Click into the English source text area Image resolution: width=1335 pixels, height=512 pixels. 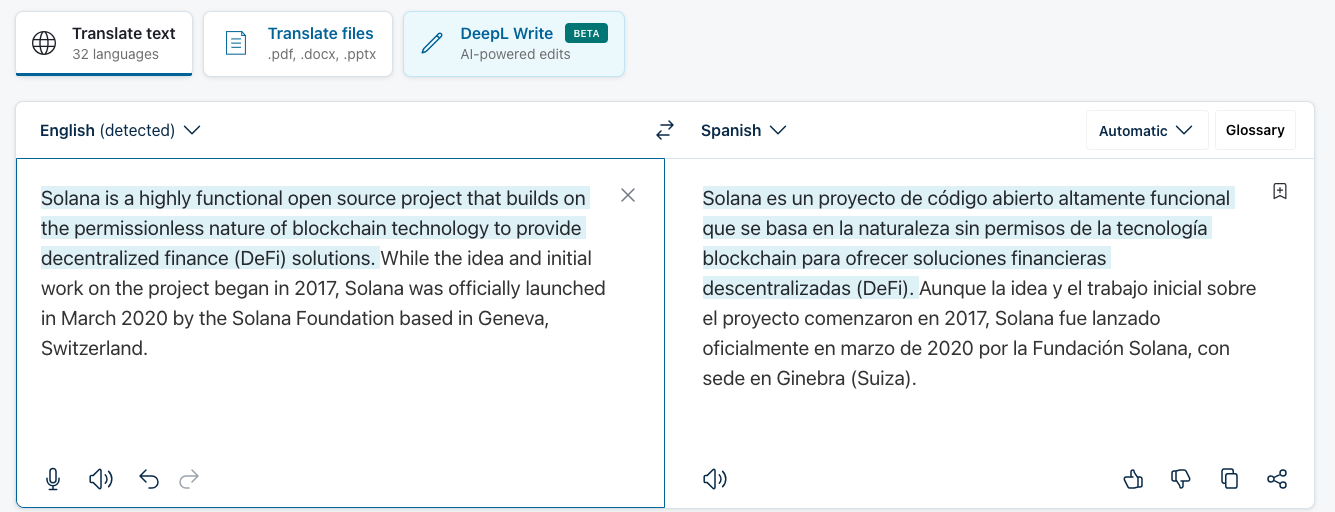340,333
